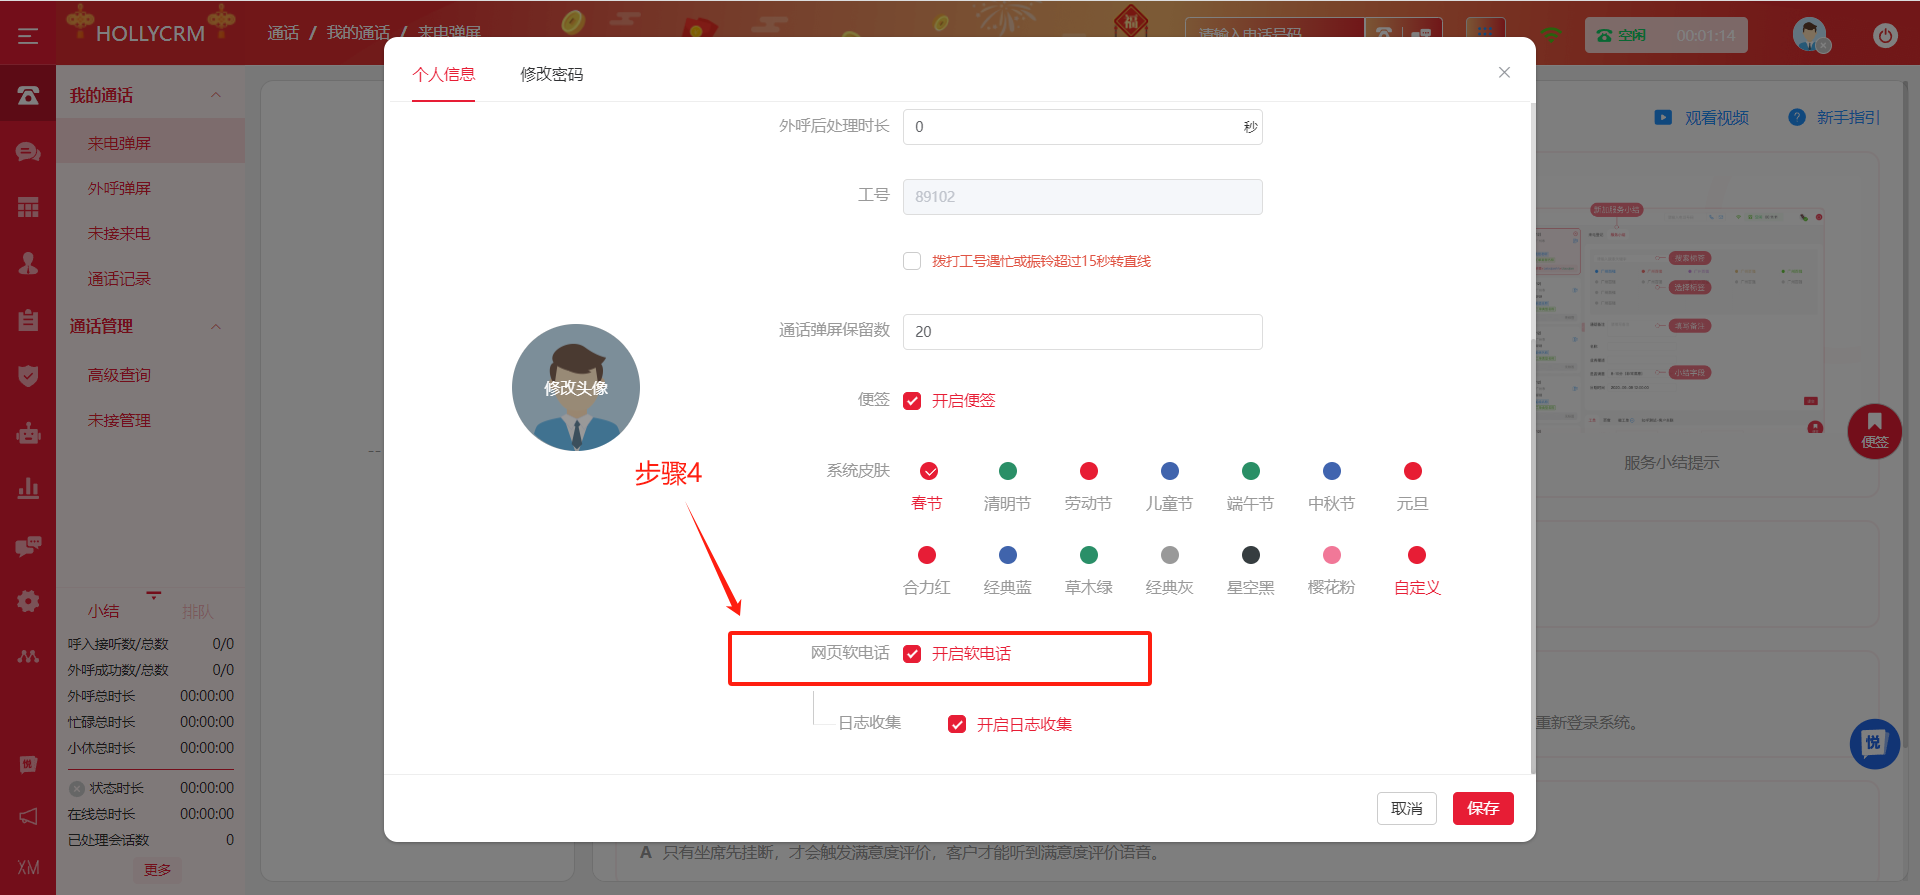
Task: Toggle the hamburger menu icon
Action: point(28,36)
